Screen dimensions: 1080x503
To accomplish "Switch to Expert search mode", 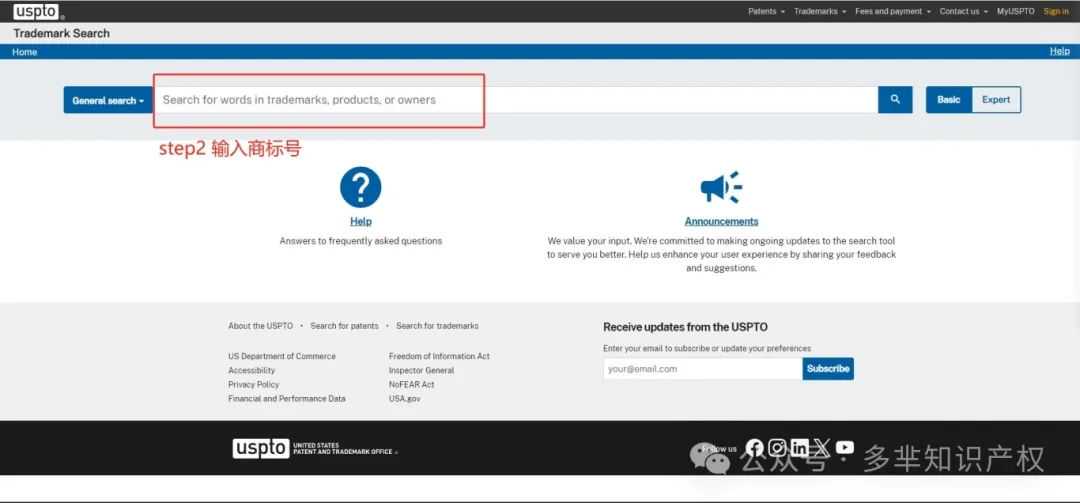I will [996, 100].
